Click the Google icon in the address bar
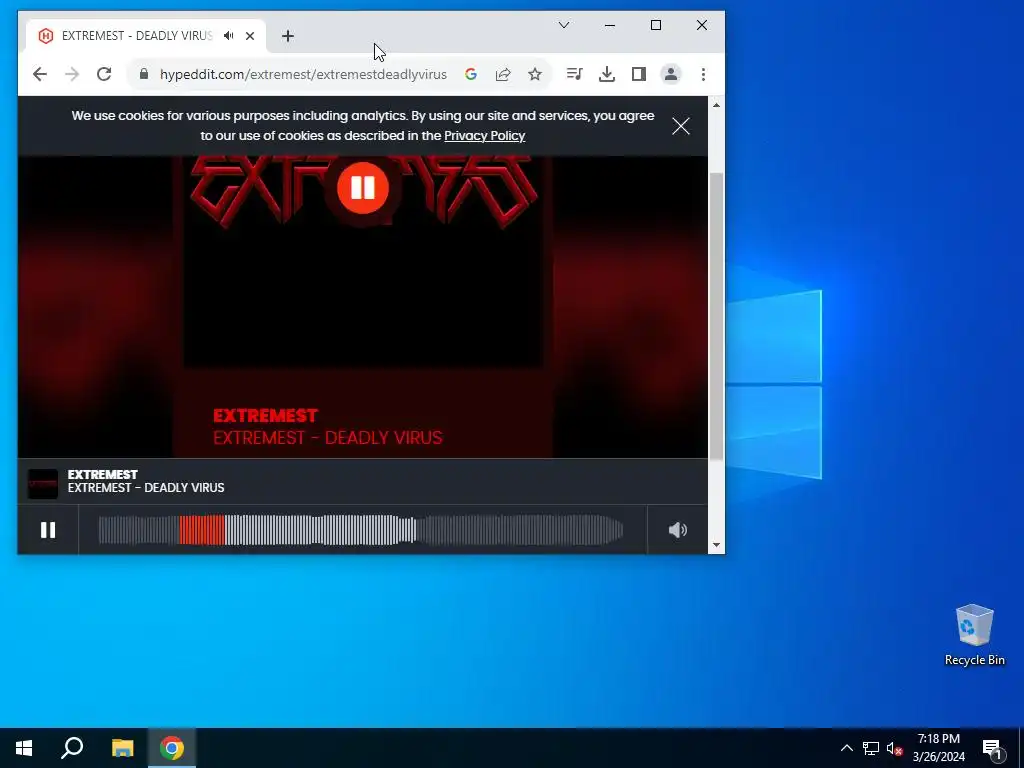Screen dimensions: 1024x768 click(471, 74)
